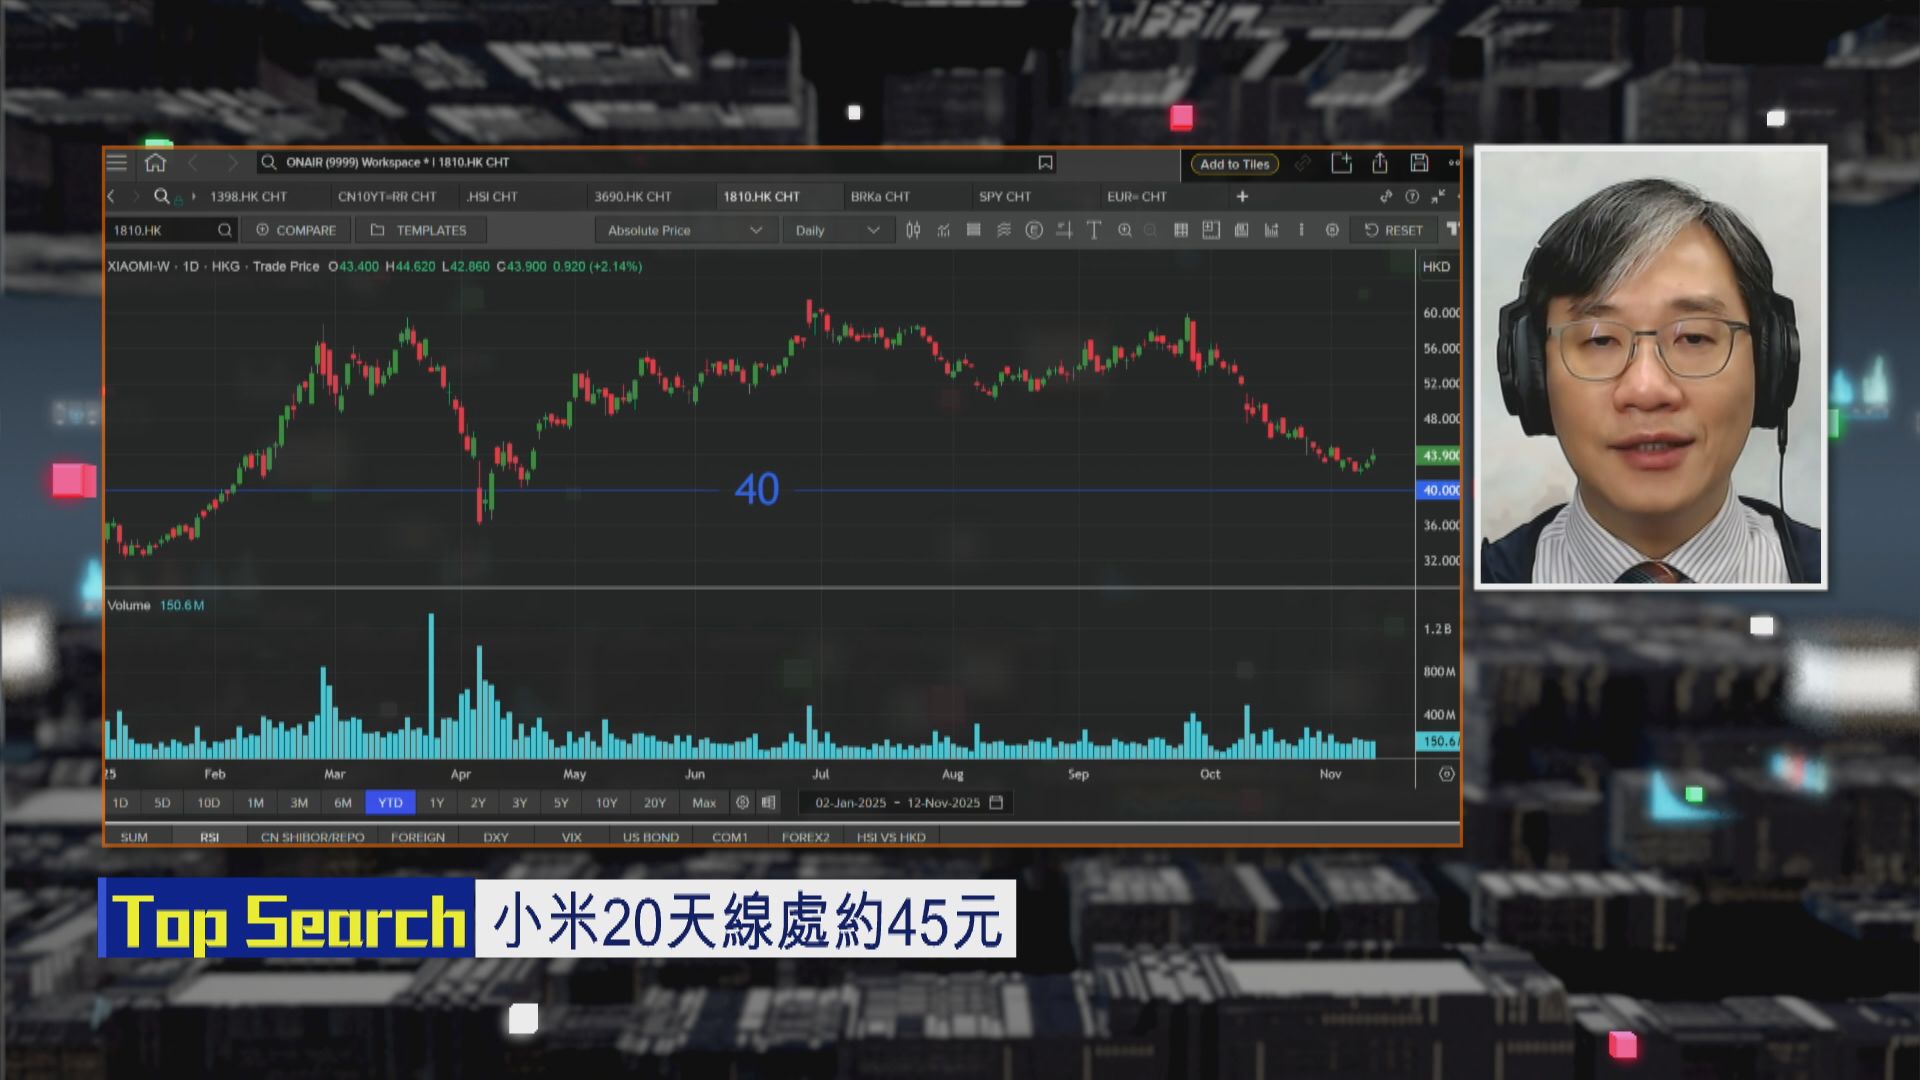The height and width of the screenshot is (1080, 1920).
Task: Open the Absolute Price dropdown
Action: point(684,230)
